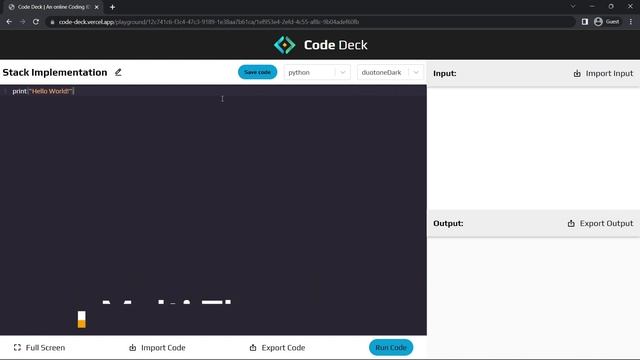This screenshot has width=640, height=360.
Task: Open browser three-dot menu
Action: (x=631, y=22)
